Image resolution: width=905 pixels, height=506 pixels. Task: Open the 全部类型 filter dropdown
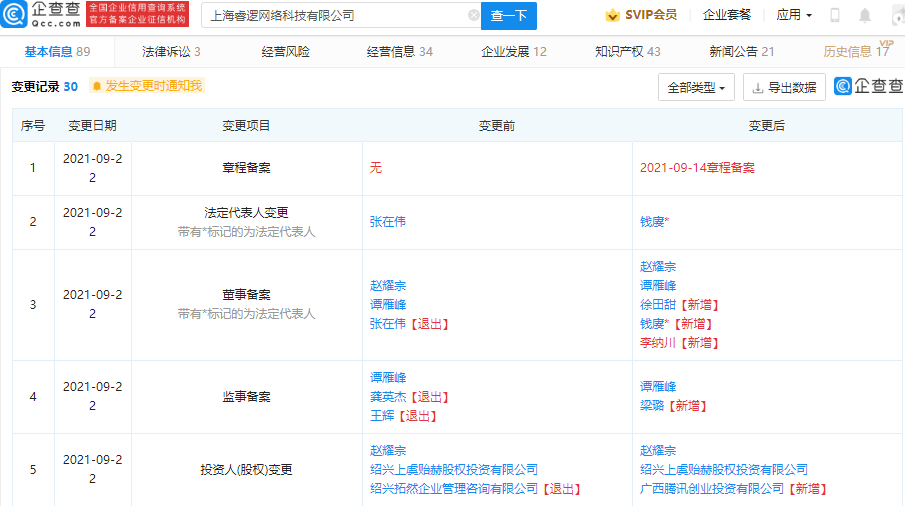[x=696, y=88]
